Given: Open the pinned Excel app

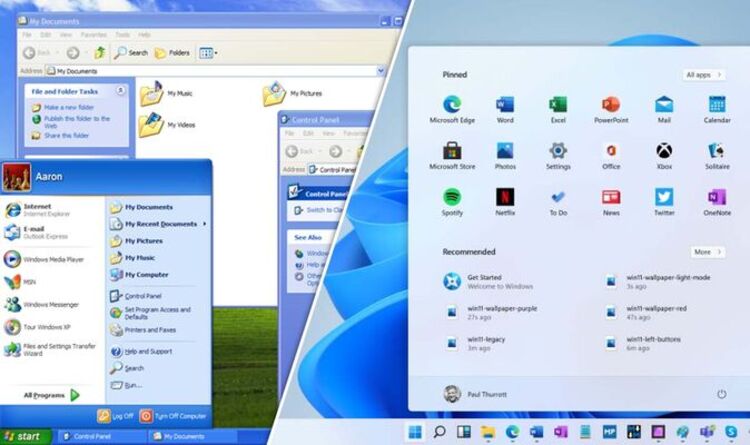Looking at the screenshot, I should 558,110.
